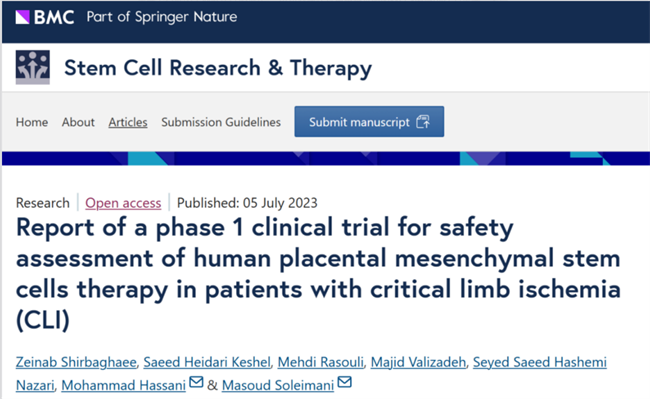The height and width of the screenshot is (399, 650).
Task: Click the BMC logo in header
Action: pyautogui.click(x=45, y=17)
